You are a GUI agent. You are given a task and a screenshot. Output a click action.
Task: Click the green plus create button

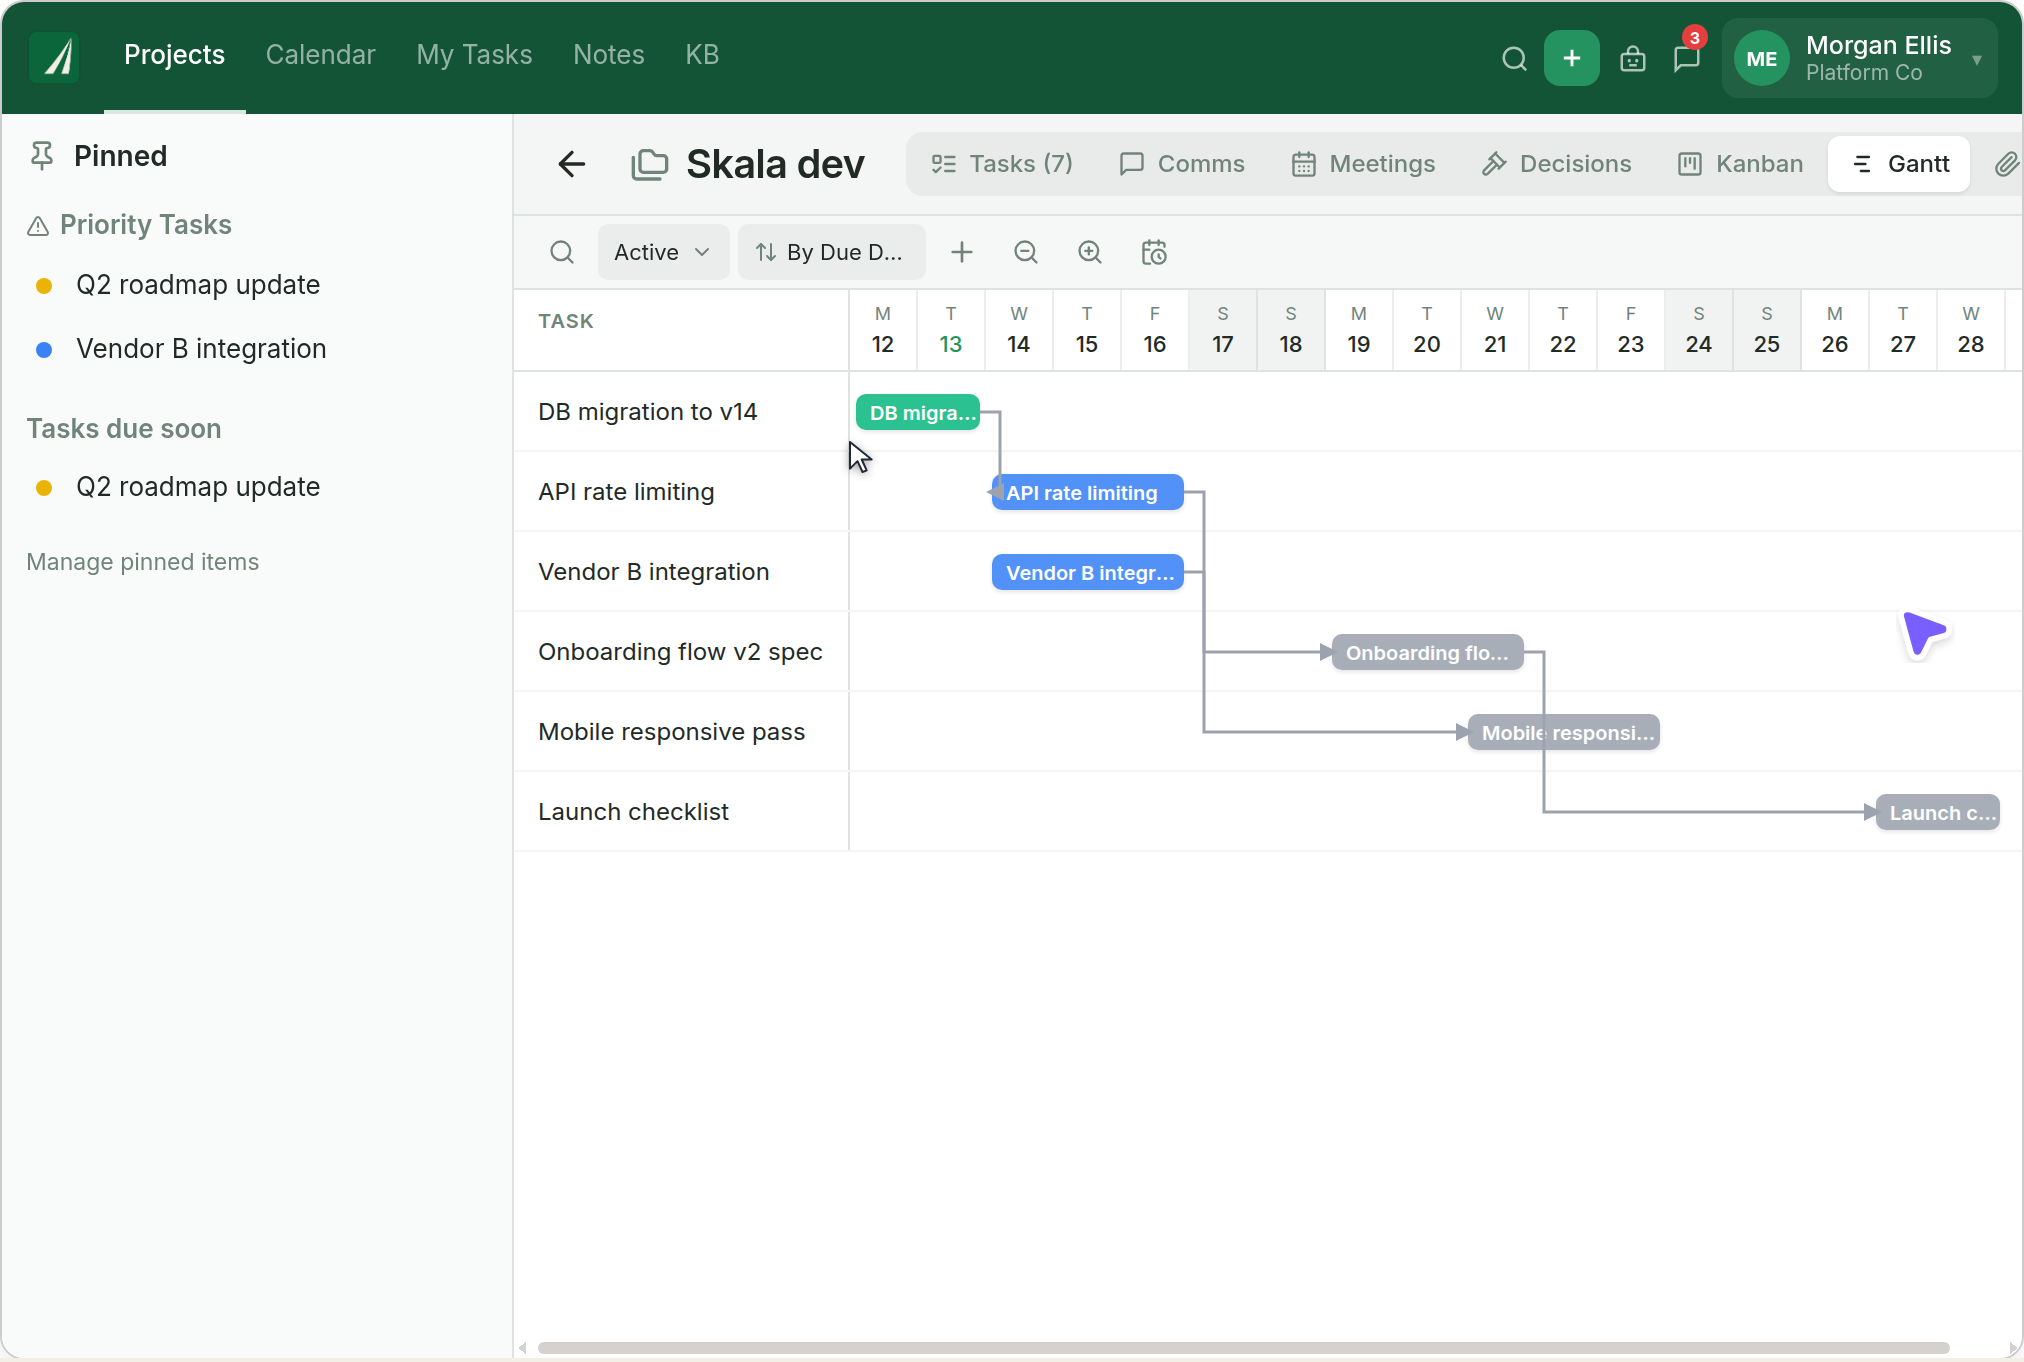pyautogui.click(x=1571, y=58)
